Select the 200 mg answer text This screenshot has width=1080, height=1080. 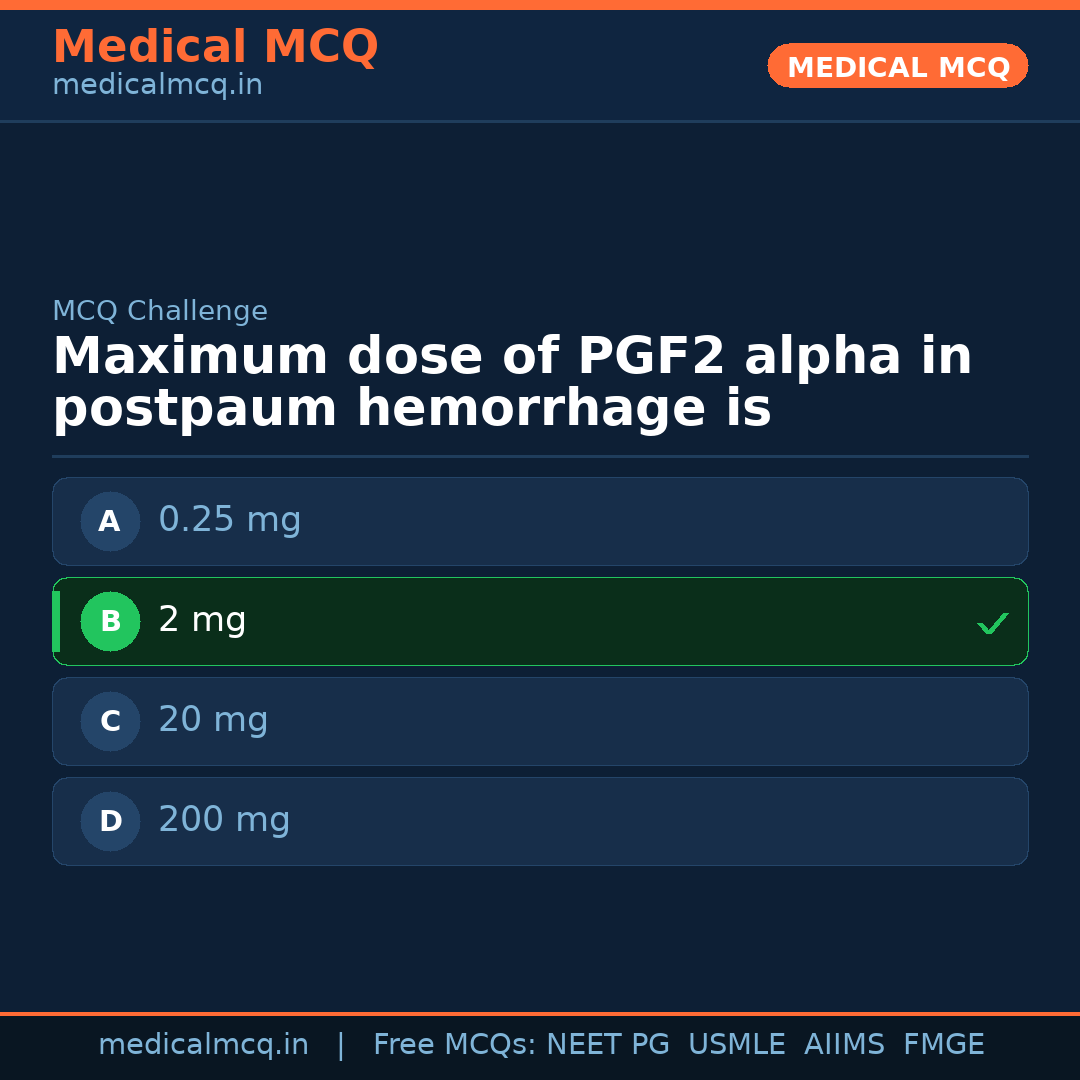click(x=224, y=820)
